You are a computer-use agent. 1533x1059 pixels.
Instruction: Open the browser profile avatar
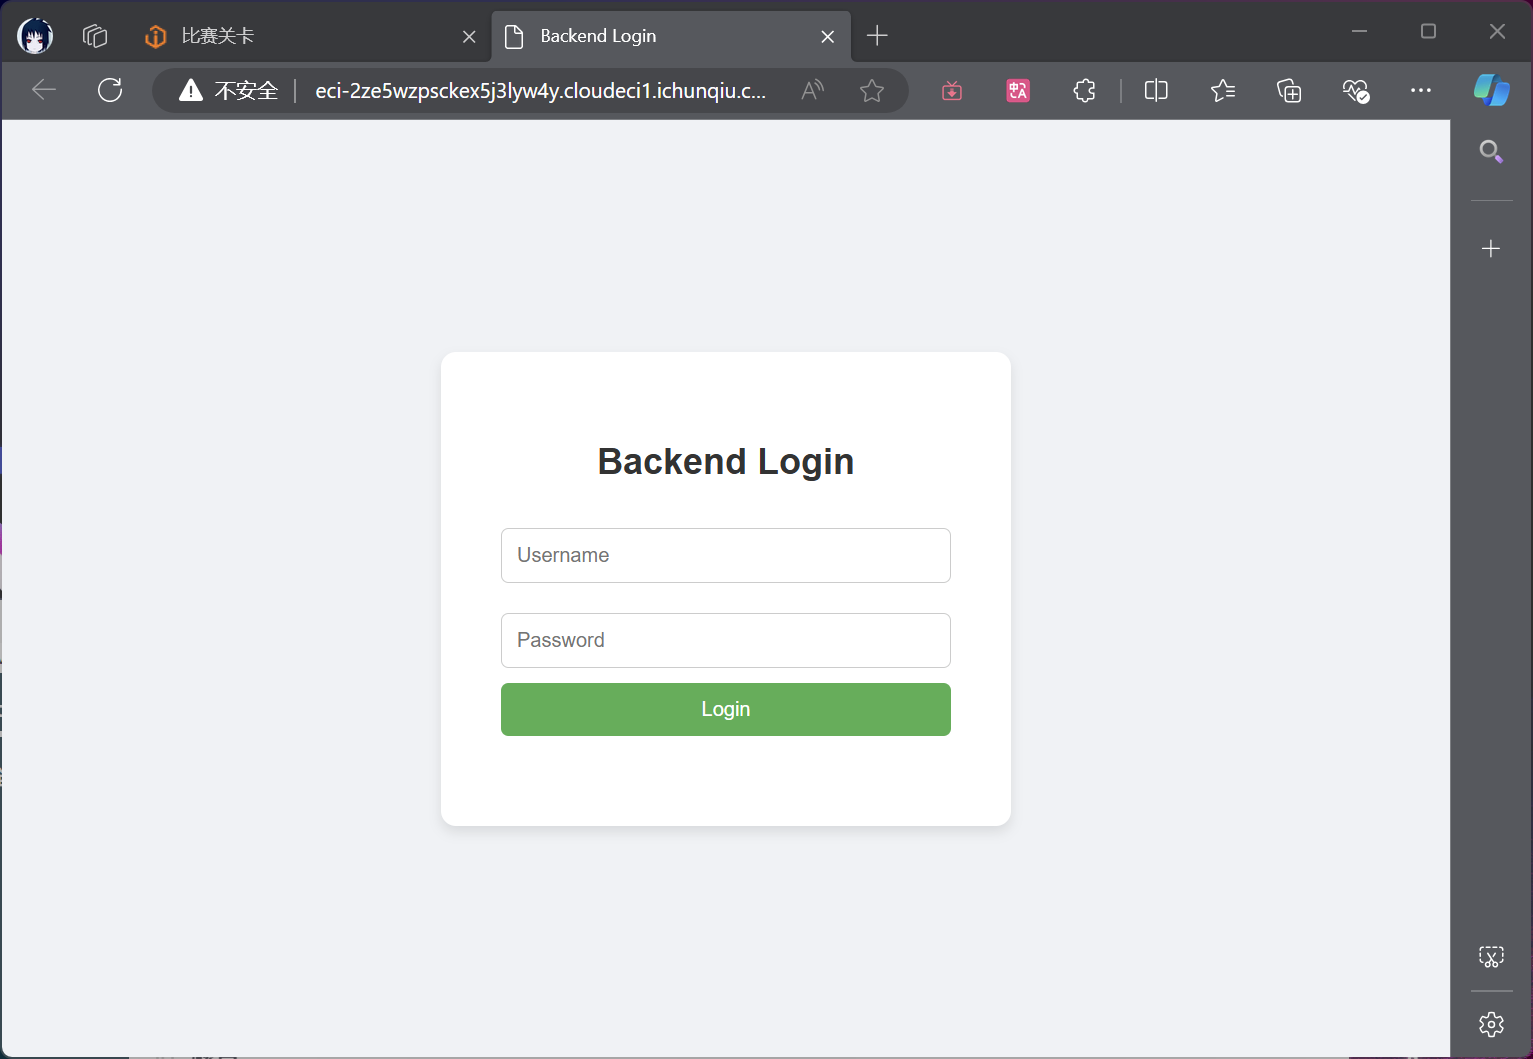point(35,36)
